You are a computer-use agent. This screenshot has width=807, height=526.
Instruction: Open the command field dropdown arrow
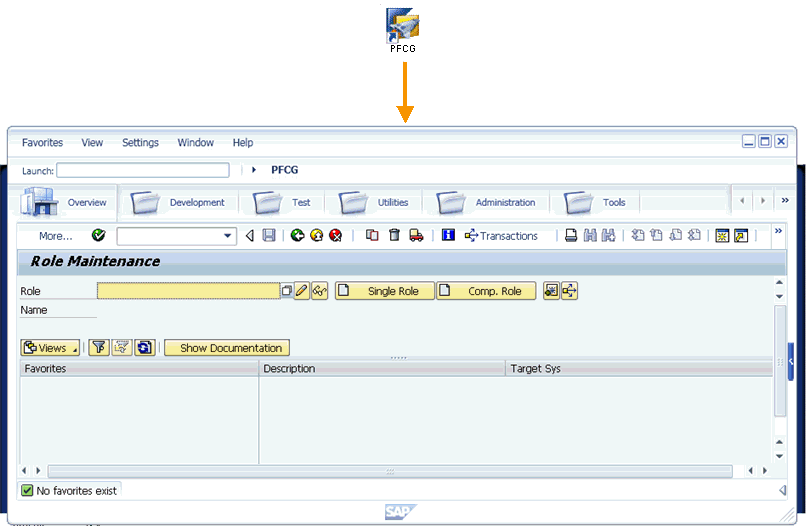[227, 236]
